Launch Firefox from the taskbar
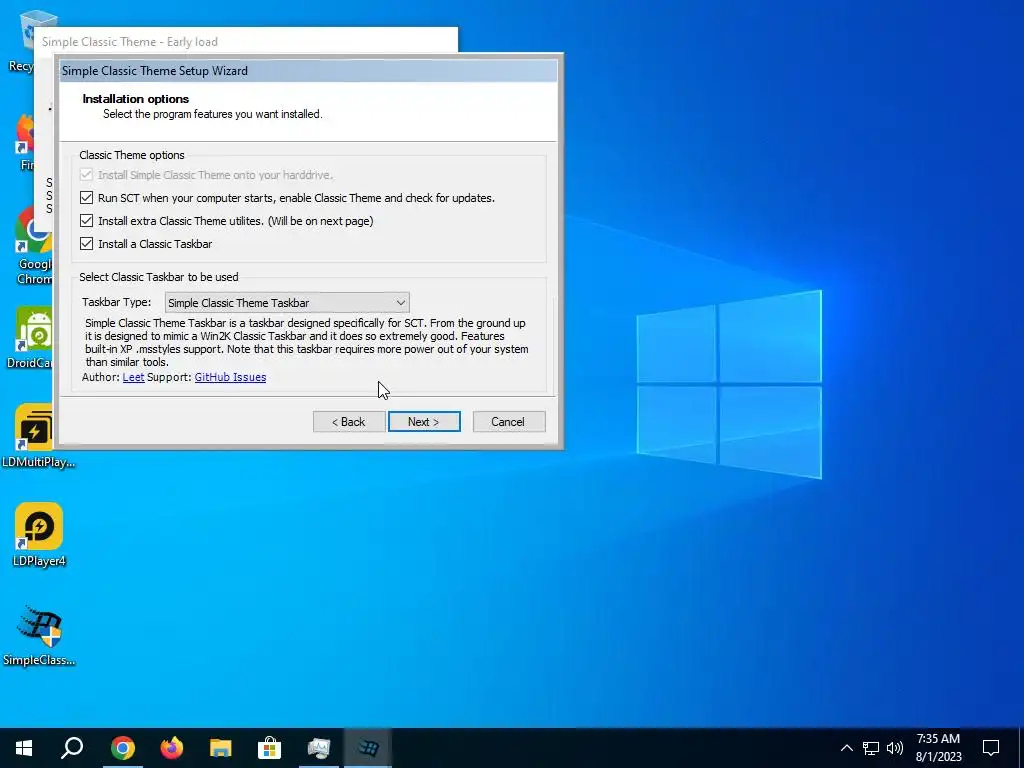The height and width of the screenshot is (768, 1024). 172,748
